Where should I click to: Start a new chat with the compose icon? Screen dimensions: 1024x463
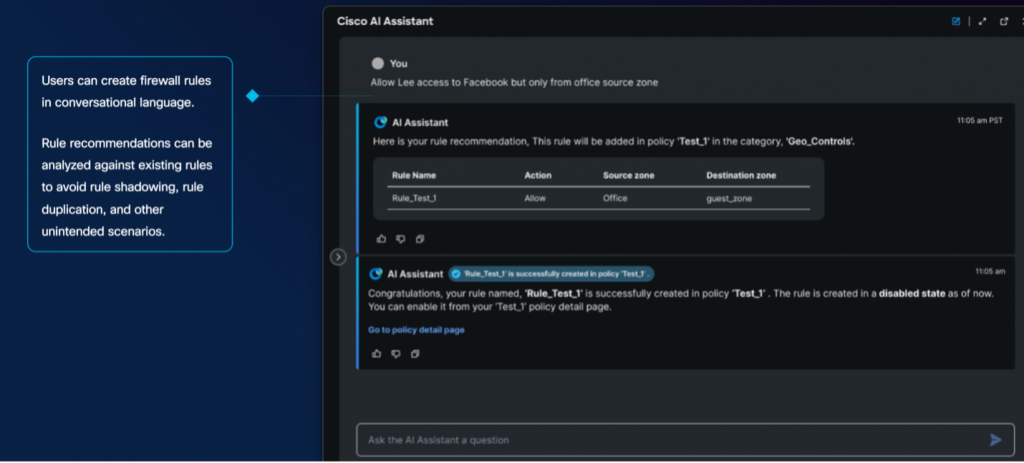click(956, 21)
